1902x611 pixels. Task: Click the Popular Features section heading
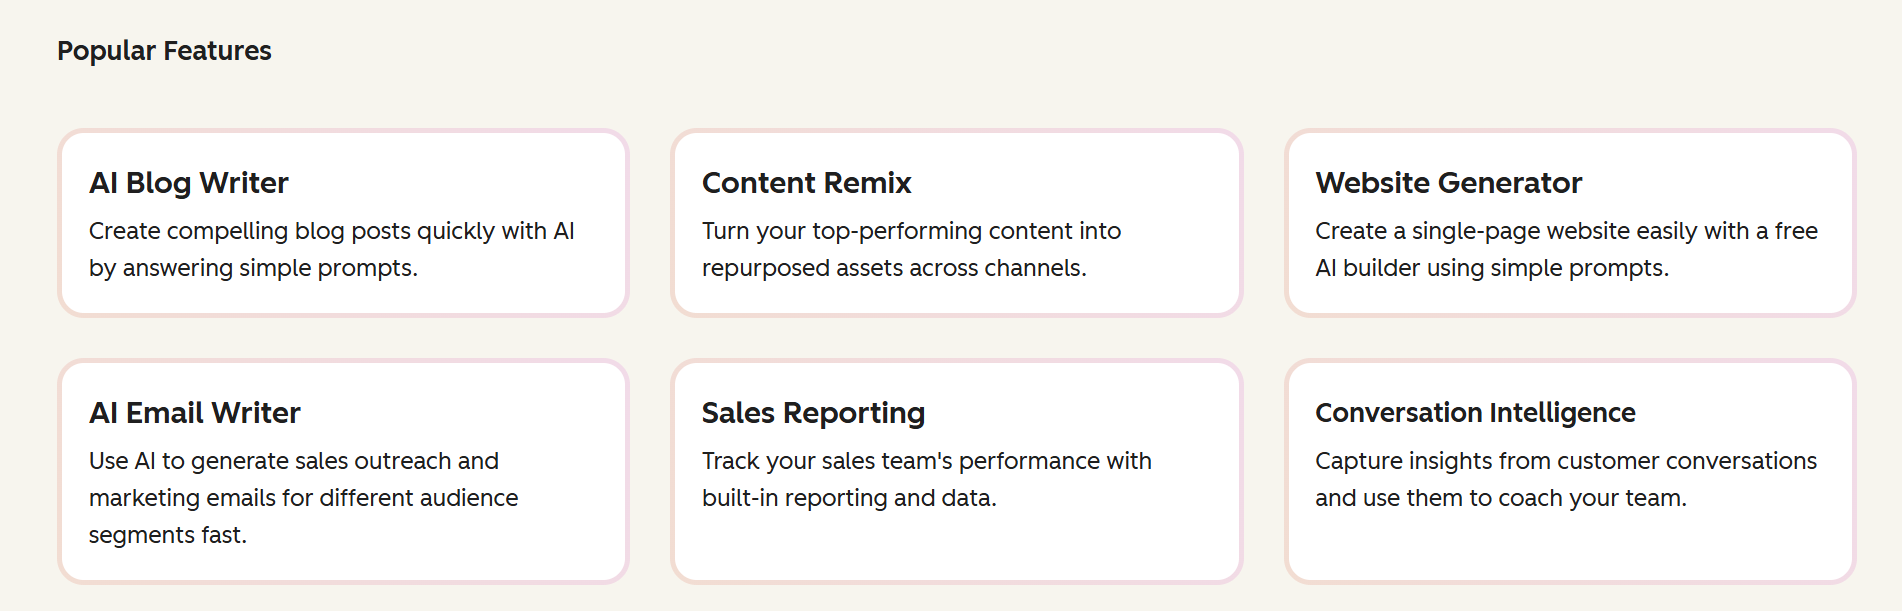(164, 51)
